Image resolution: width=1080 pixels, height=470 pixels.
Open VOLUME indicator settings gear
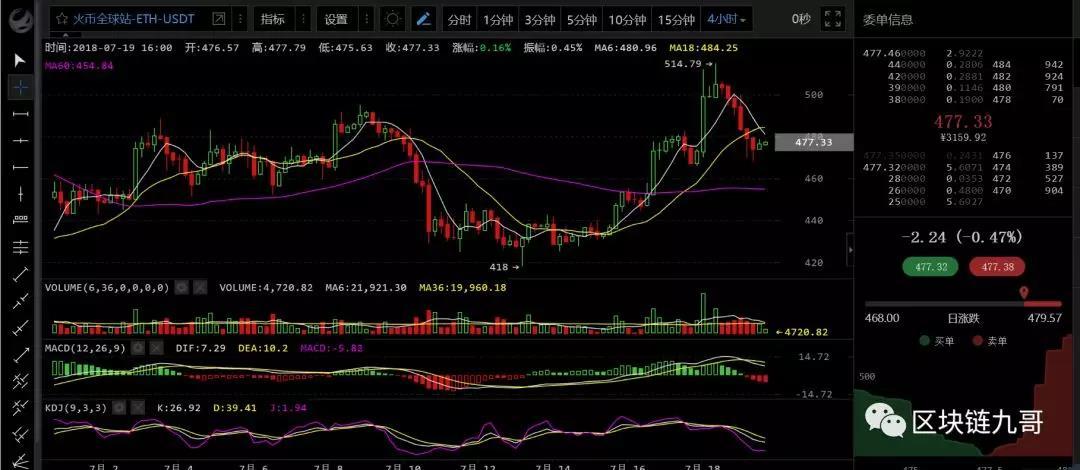click(181, 287)
